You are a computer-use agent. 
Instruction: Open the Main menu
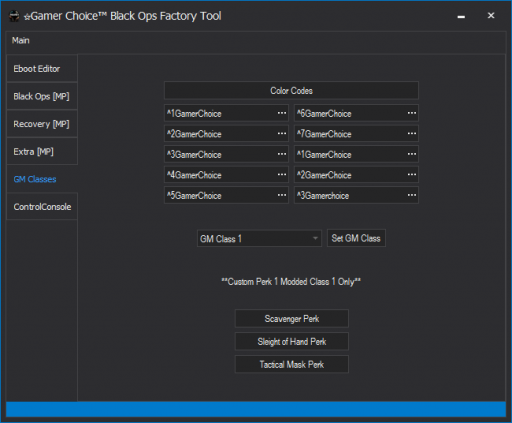pyautogui.click(x=21, y=41)
